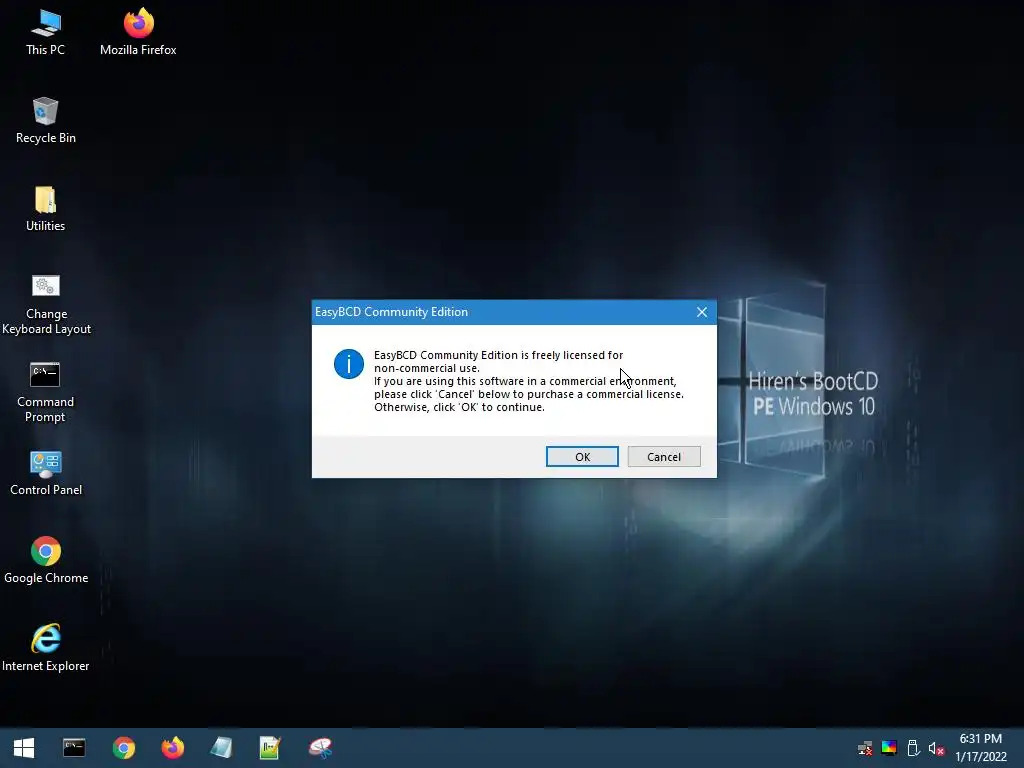The height and width of the screenshot is (768, 1024).
Task: Select the Utilities folder on desktop
Action: [45, 209]
